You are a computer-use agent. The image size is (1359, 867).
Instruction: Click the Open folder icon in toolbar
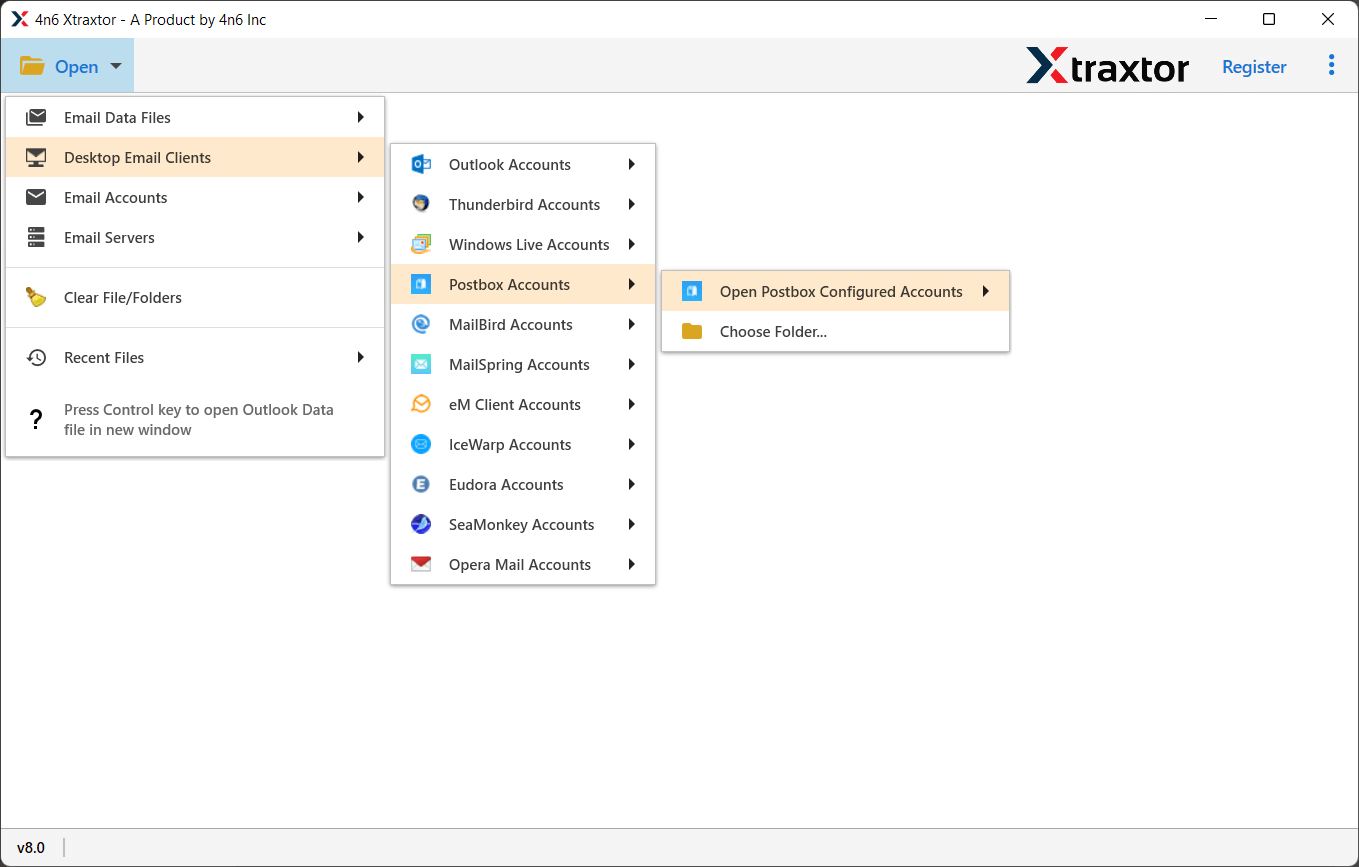pos(32,67)
